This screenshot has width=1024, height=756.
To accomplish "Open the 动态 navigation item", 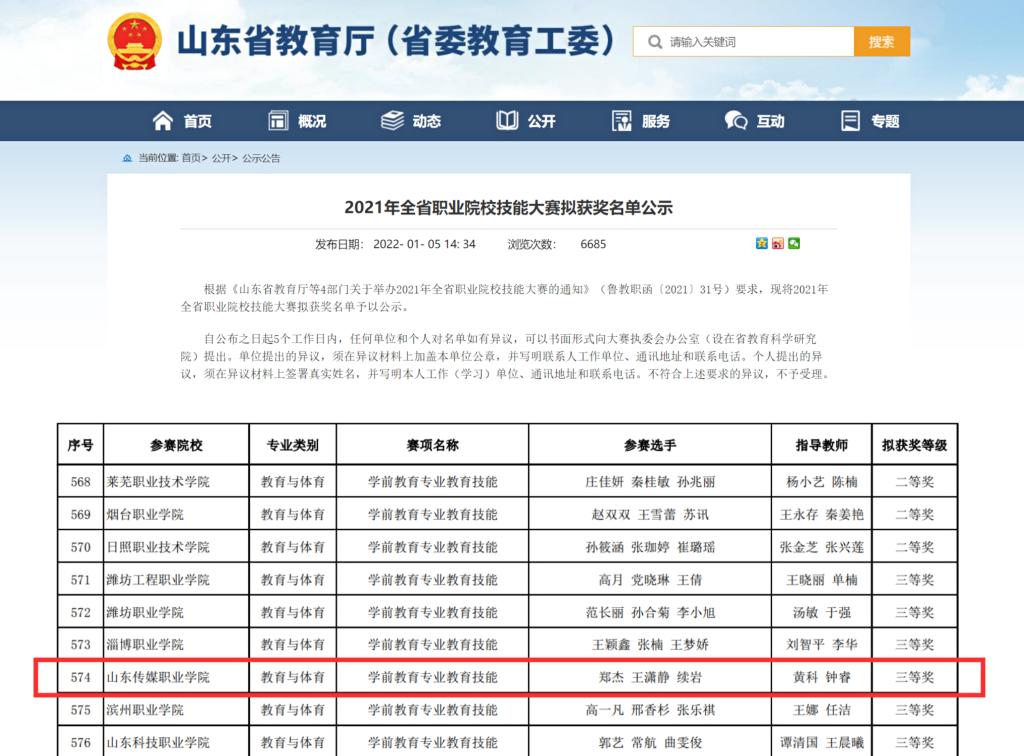I will tap(411, 121).
